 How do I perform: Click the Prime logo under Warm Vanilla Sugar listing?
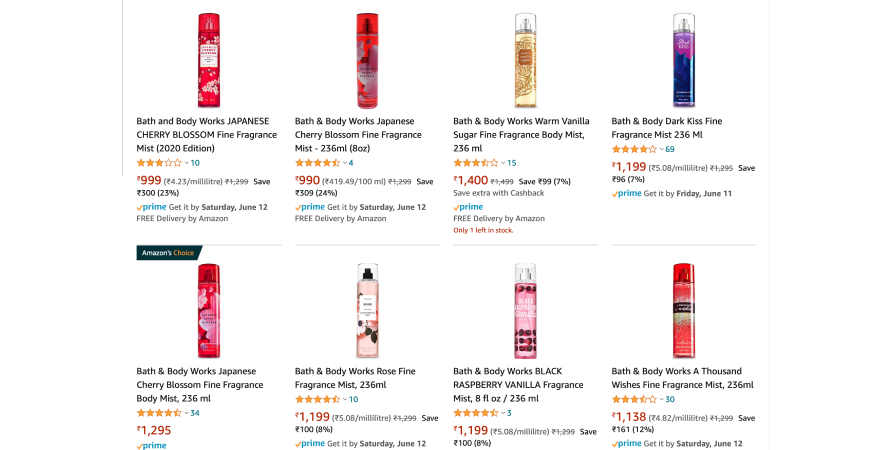pos(468,207)
